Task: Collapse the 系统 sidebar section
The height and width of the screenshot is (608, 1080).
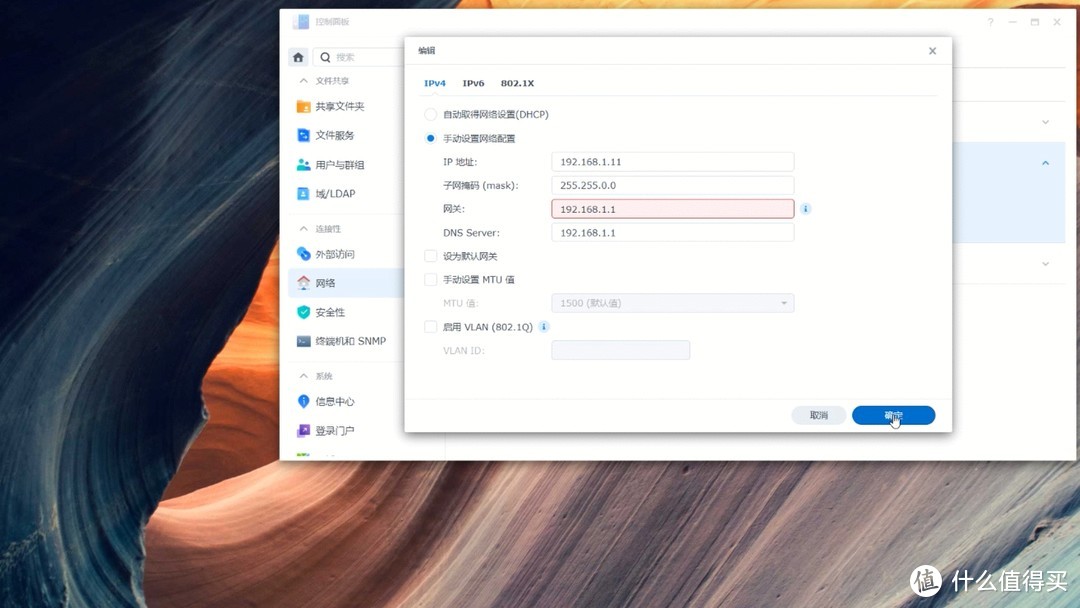Action: (304, 376)
